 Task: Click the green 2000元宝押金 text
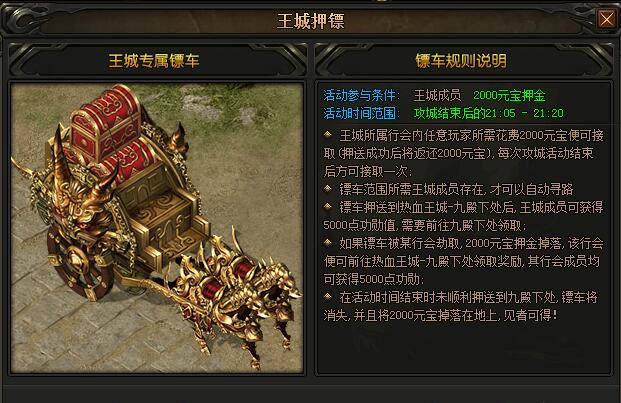click(509, 95)
